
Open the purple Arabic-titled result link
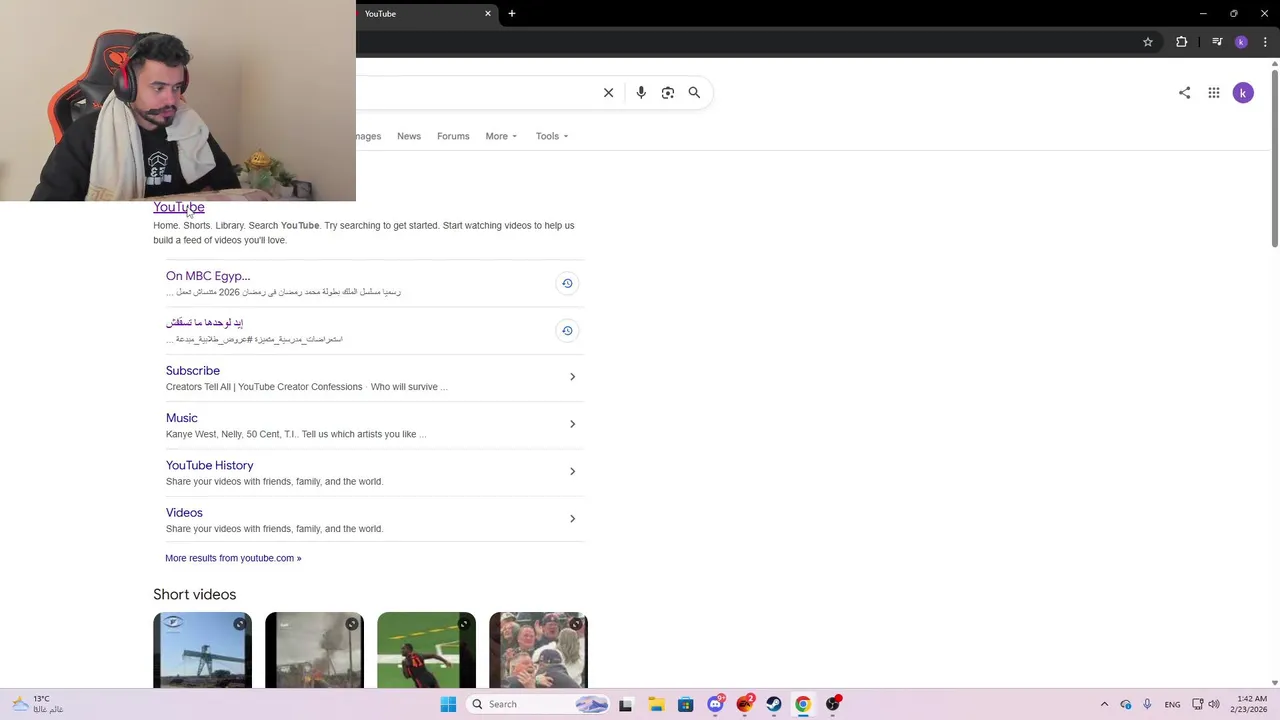(205, 323)
